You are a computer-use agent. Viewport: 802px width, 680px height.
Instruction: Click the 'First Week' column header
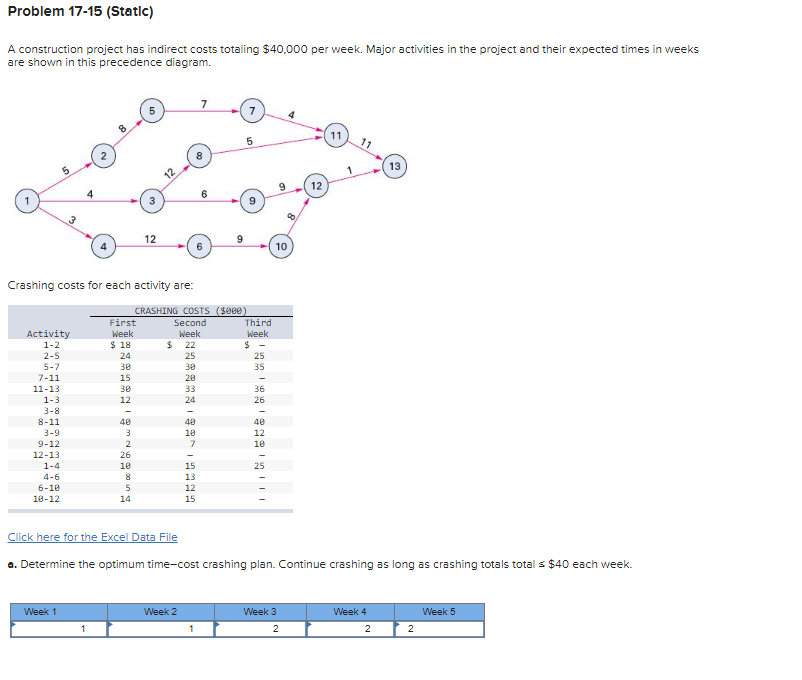click(x=123, y=328)
